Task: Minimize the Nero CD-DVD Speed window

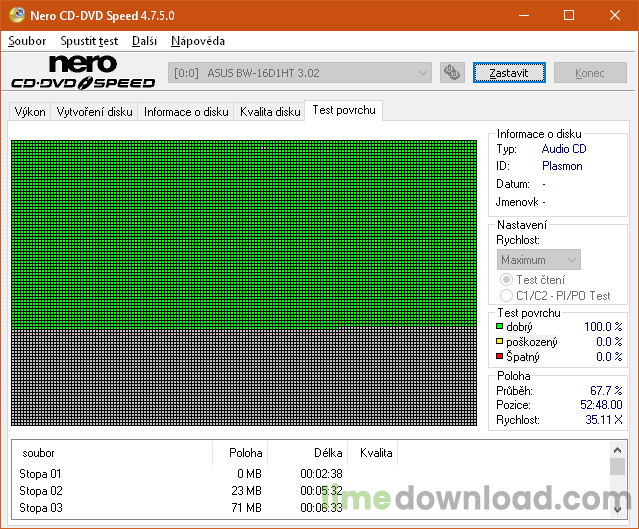Action: point(524,15)
